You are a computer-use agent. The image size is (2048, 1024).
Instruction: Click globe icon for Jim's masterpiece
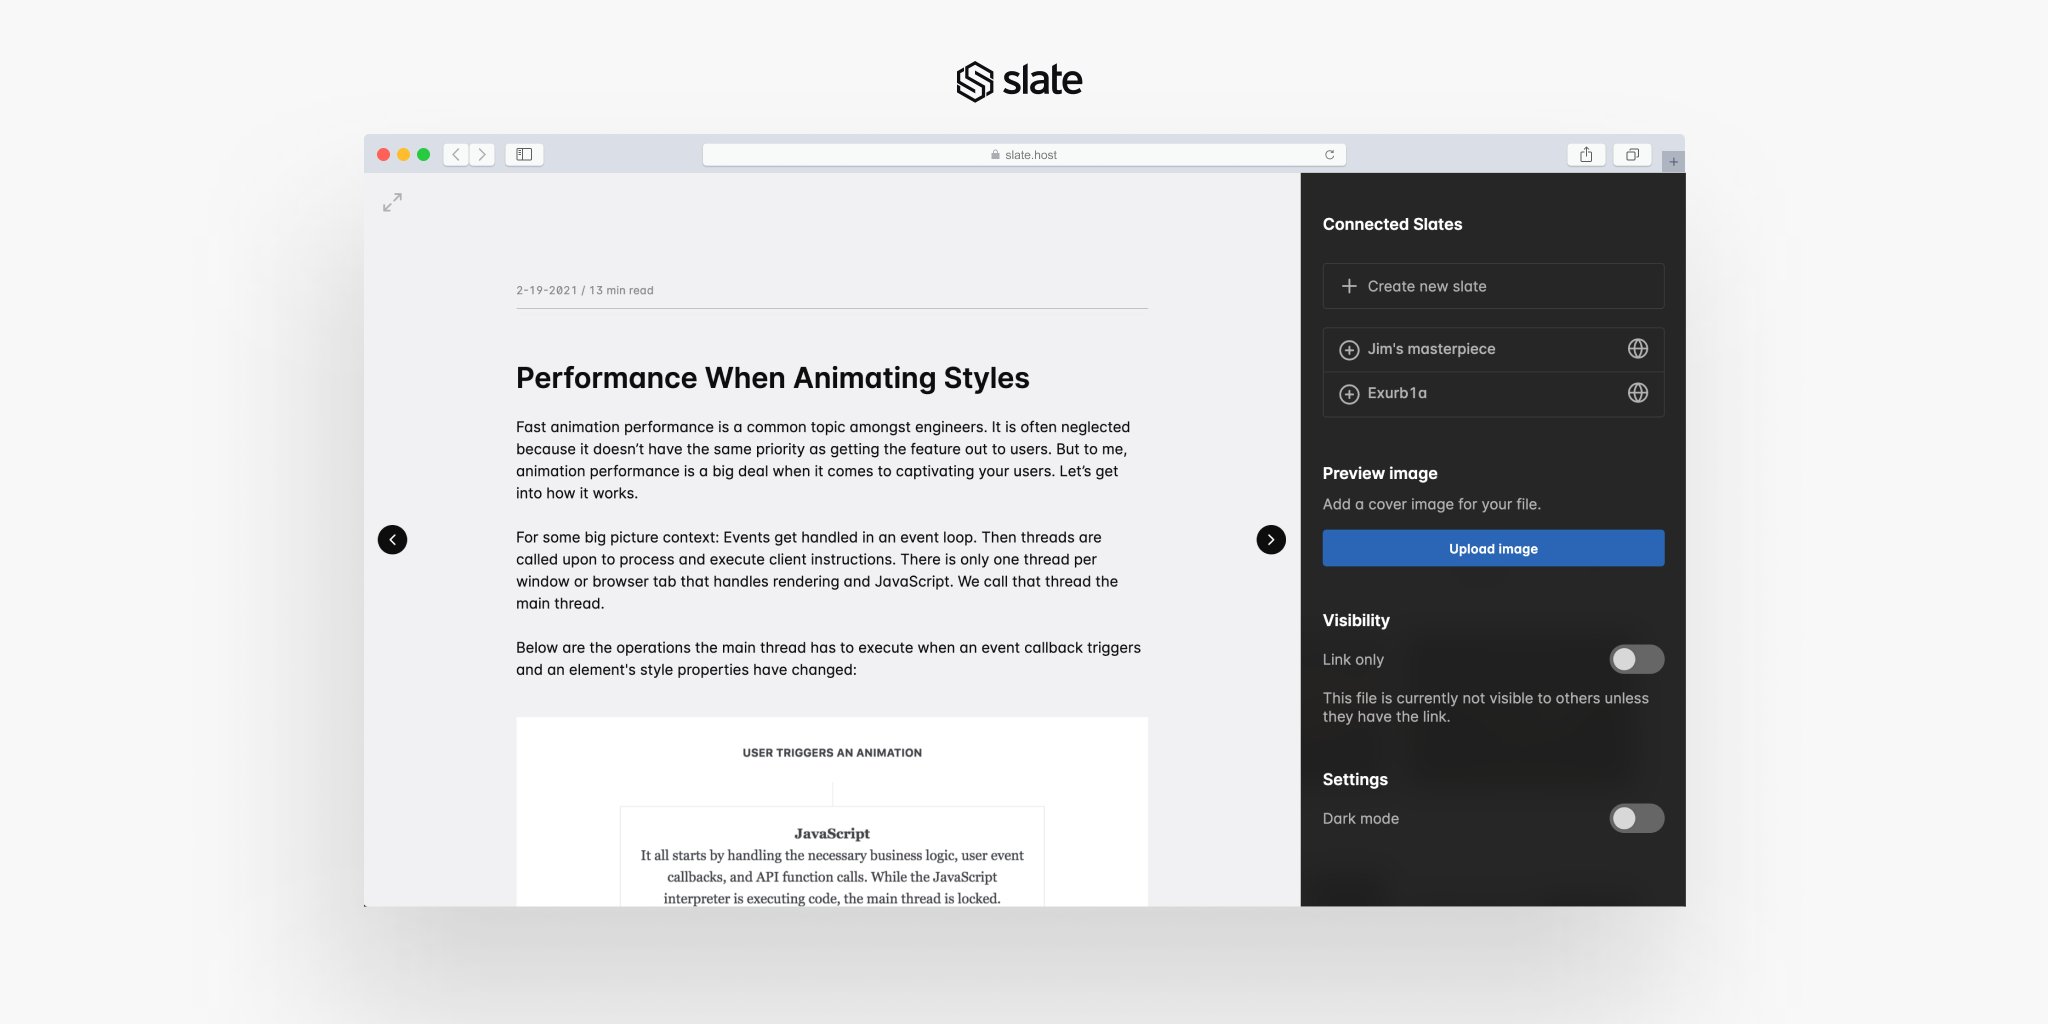coord(1638,349)
